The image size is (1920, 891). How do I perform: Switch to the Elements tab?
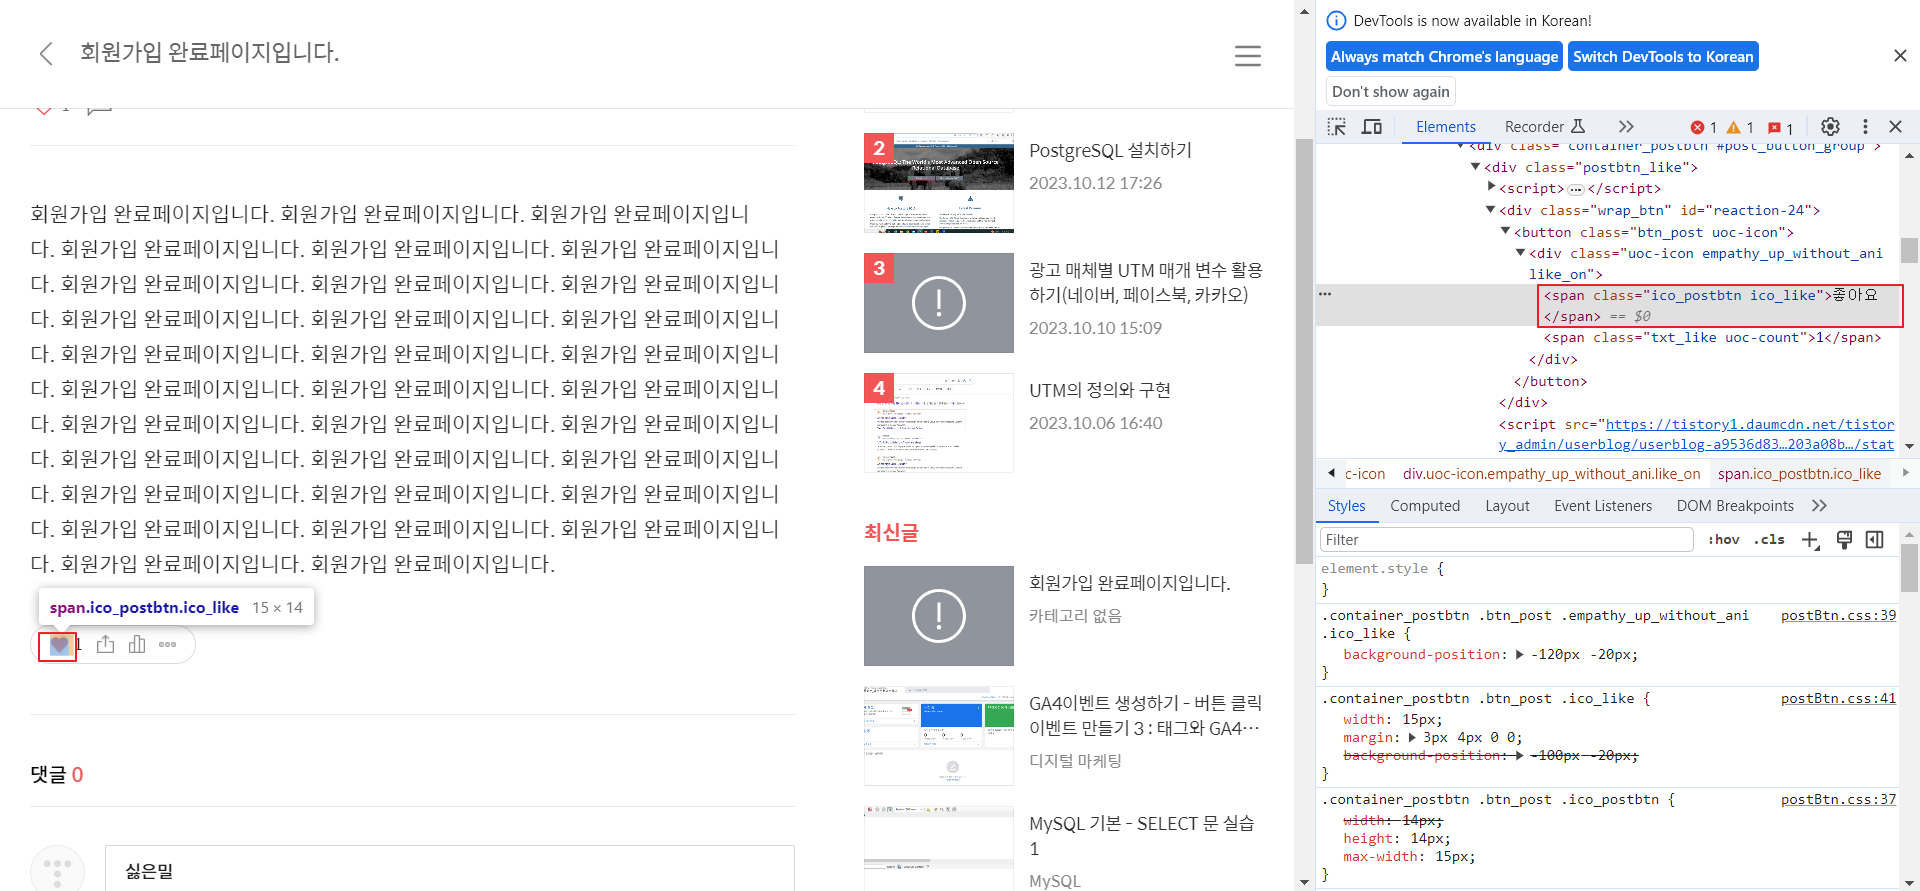[1446, 127]
